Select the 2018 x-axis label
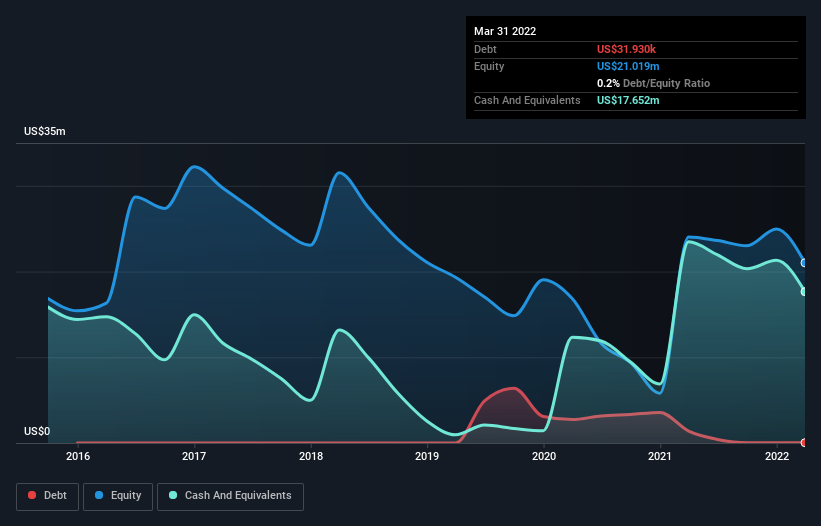 click(311, 456)
